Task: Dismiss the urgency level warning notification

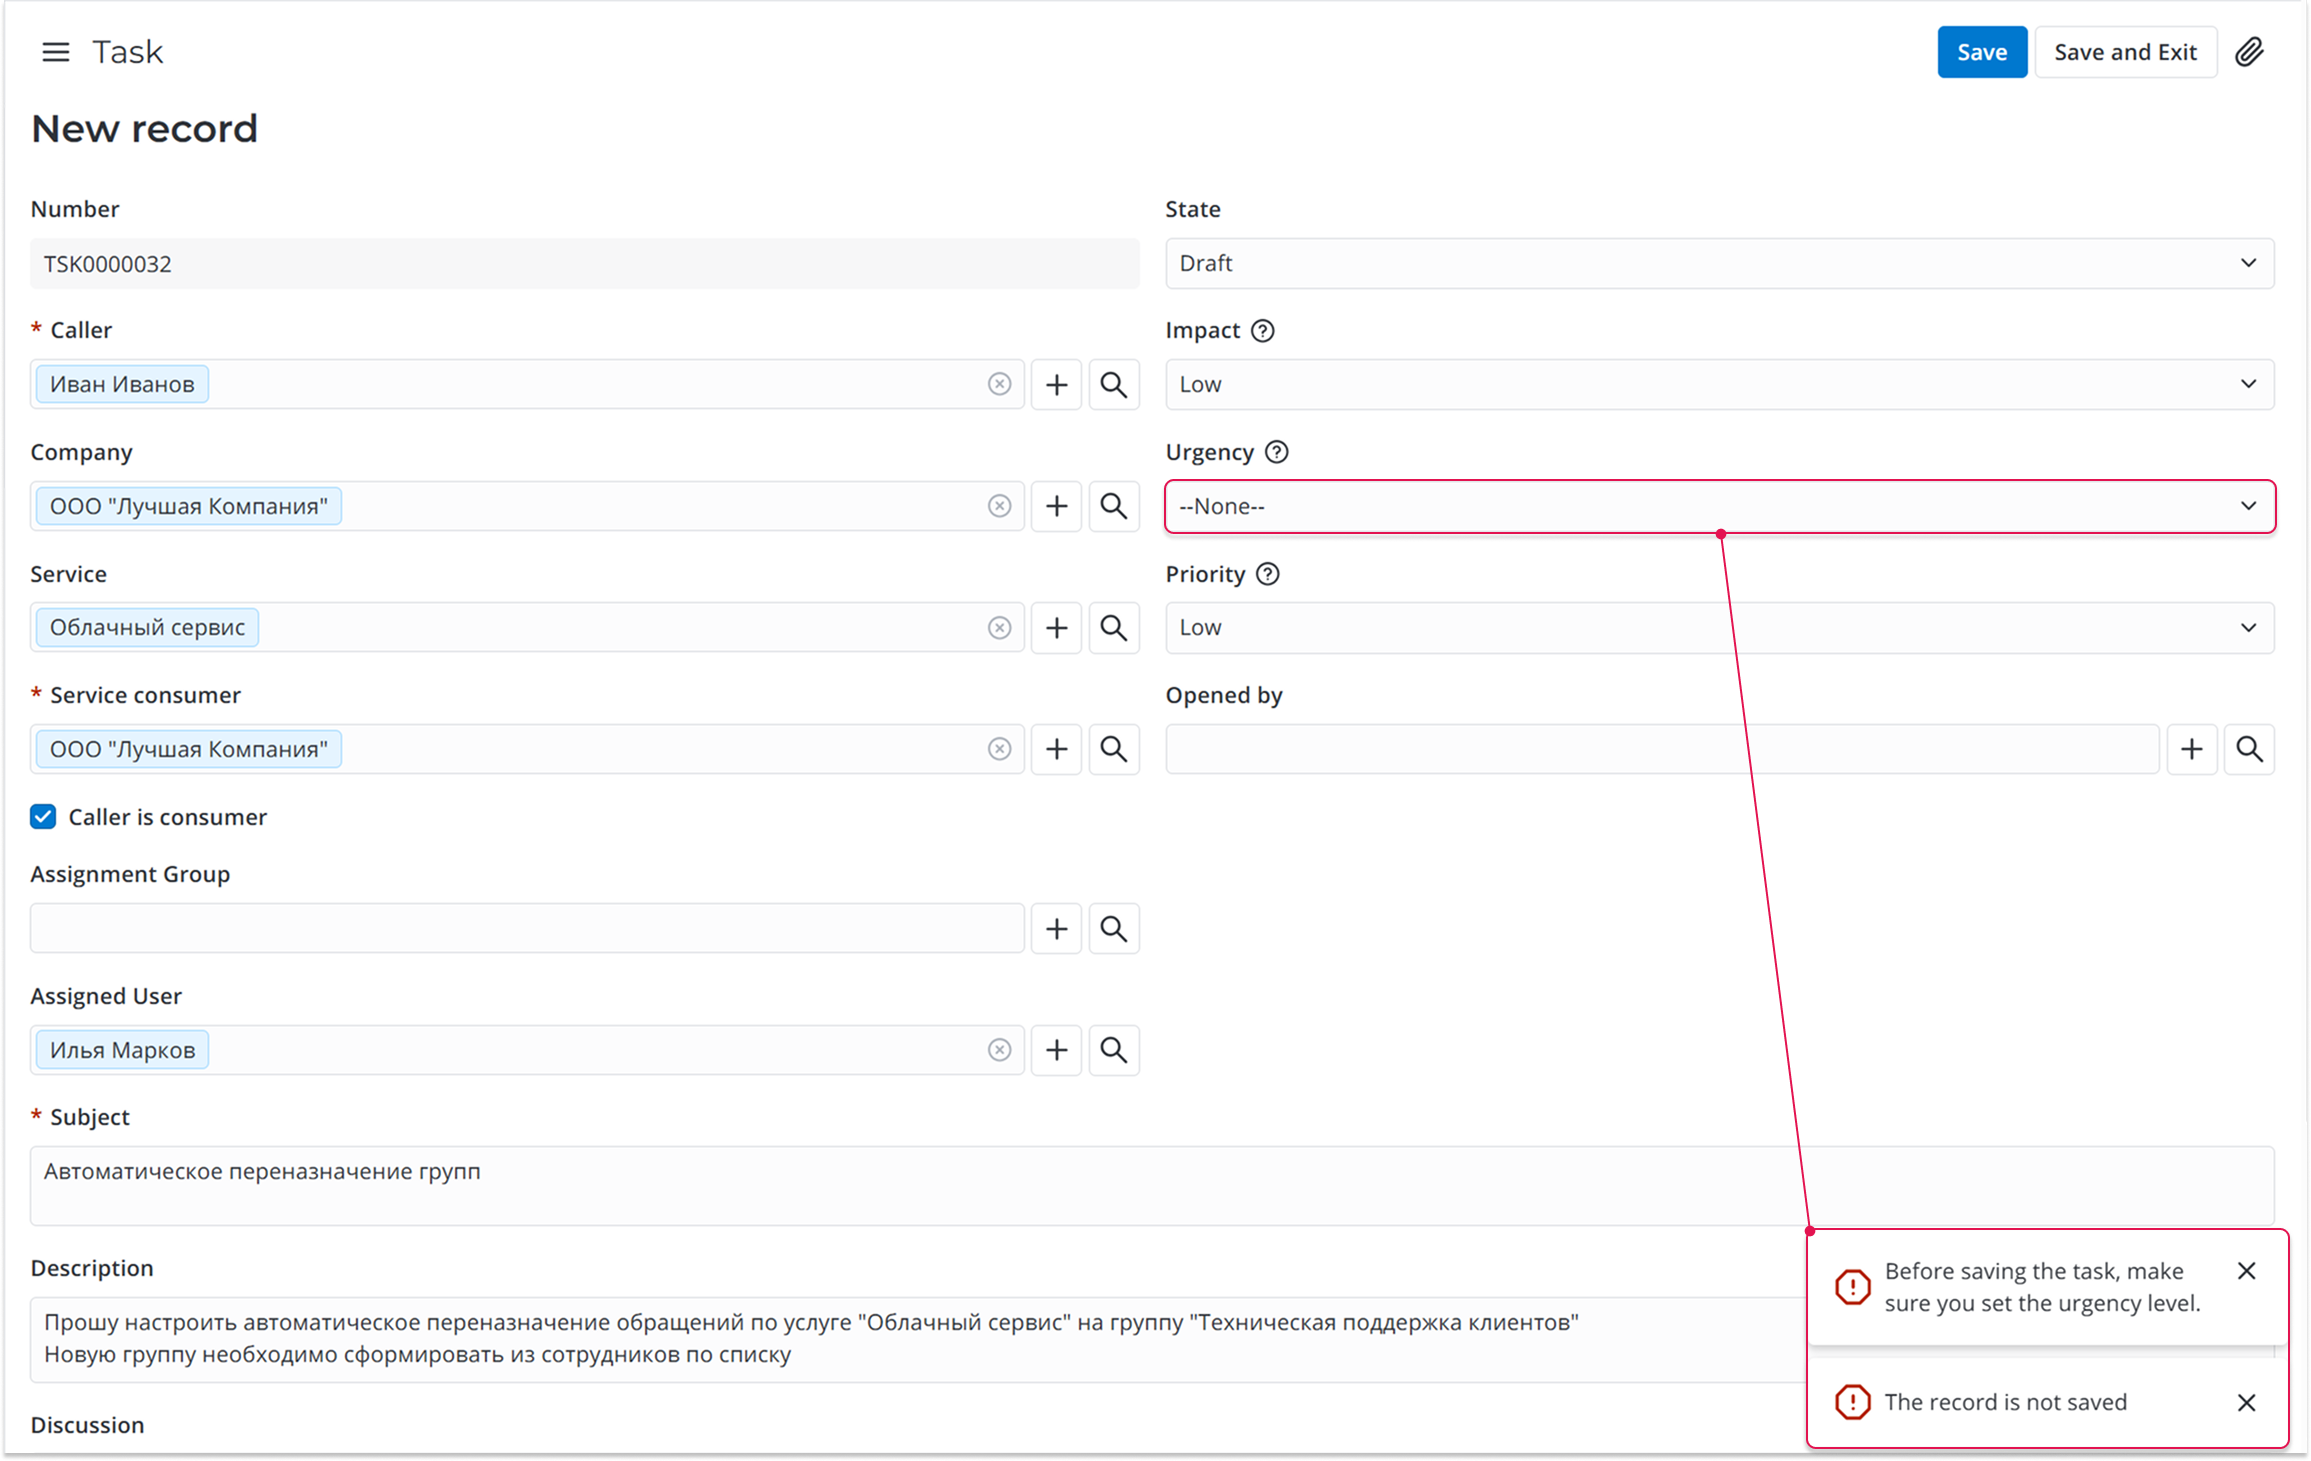Action: click(x=2246, y=1271)
